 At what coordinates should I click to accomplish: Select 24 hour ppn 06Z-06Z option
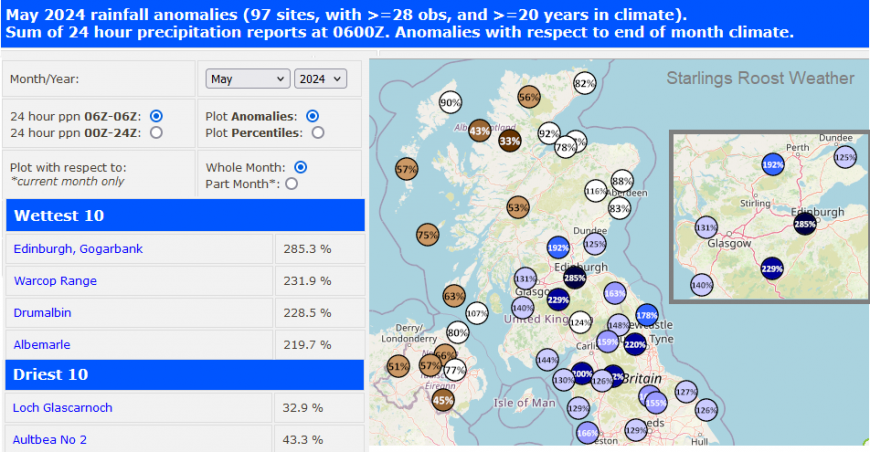pyautogui.click(x=156, y=116)
